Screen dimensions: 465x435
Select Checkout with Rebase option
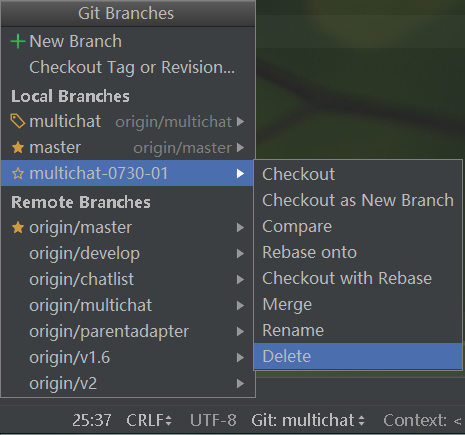pyautogui.click(x=358, y=278)
